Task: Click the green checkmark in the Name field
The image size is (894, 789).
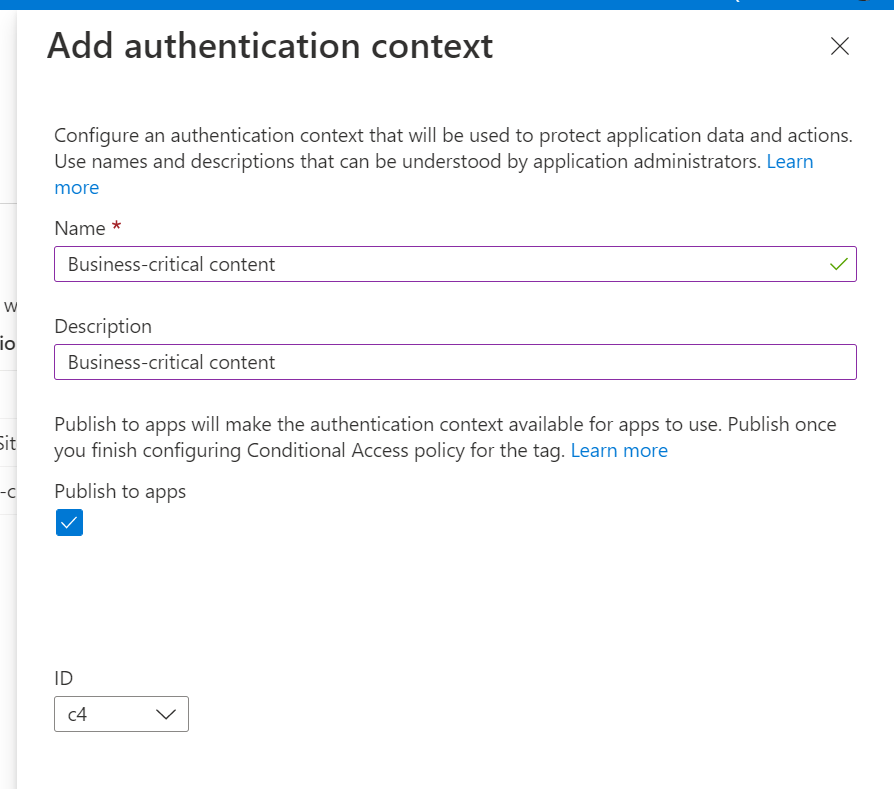Action: coord(838,264)
